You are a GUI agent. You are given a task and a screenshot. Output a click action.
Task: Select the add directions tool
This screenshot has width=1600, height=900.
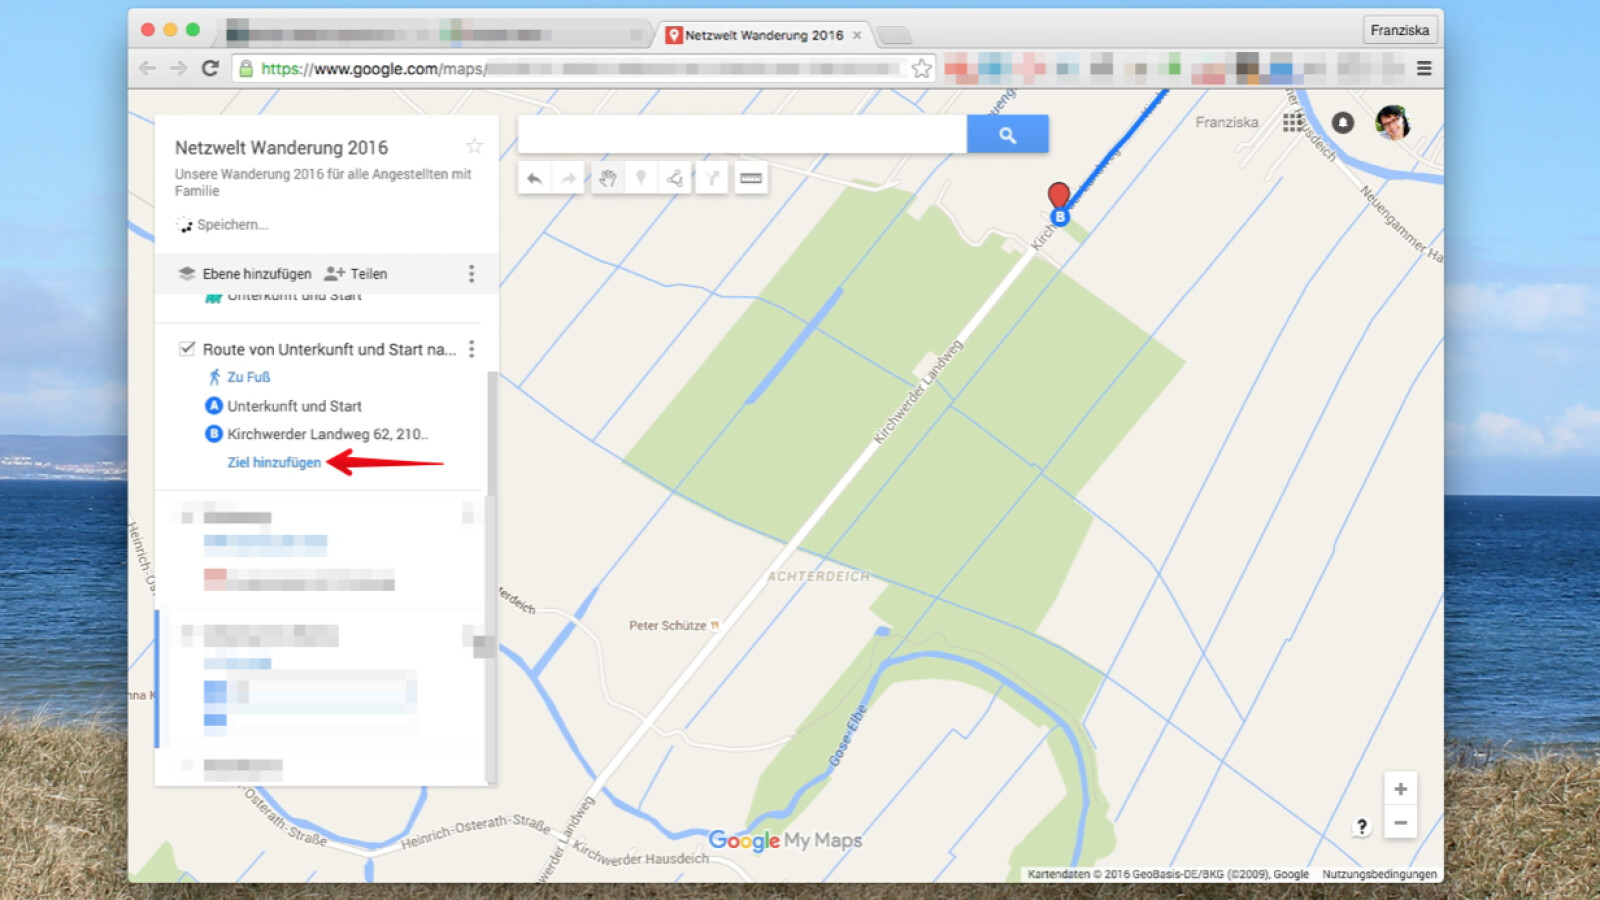point(711,179)
